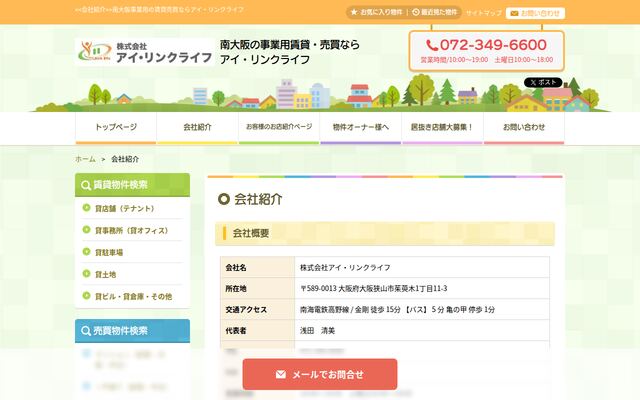
Task: Click the 南海電鉄高野線 access description
Action: tap(398, 310)
